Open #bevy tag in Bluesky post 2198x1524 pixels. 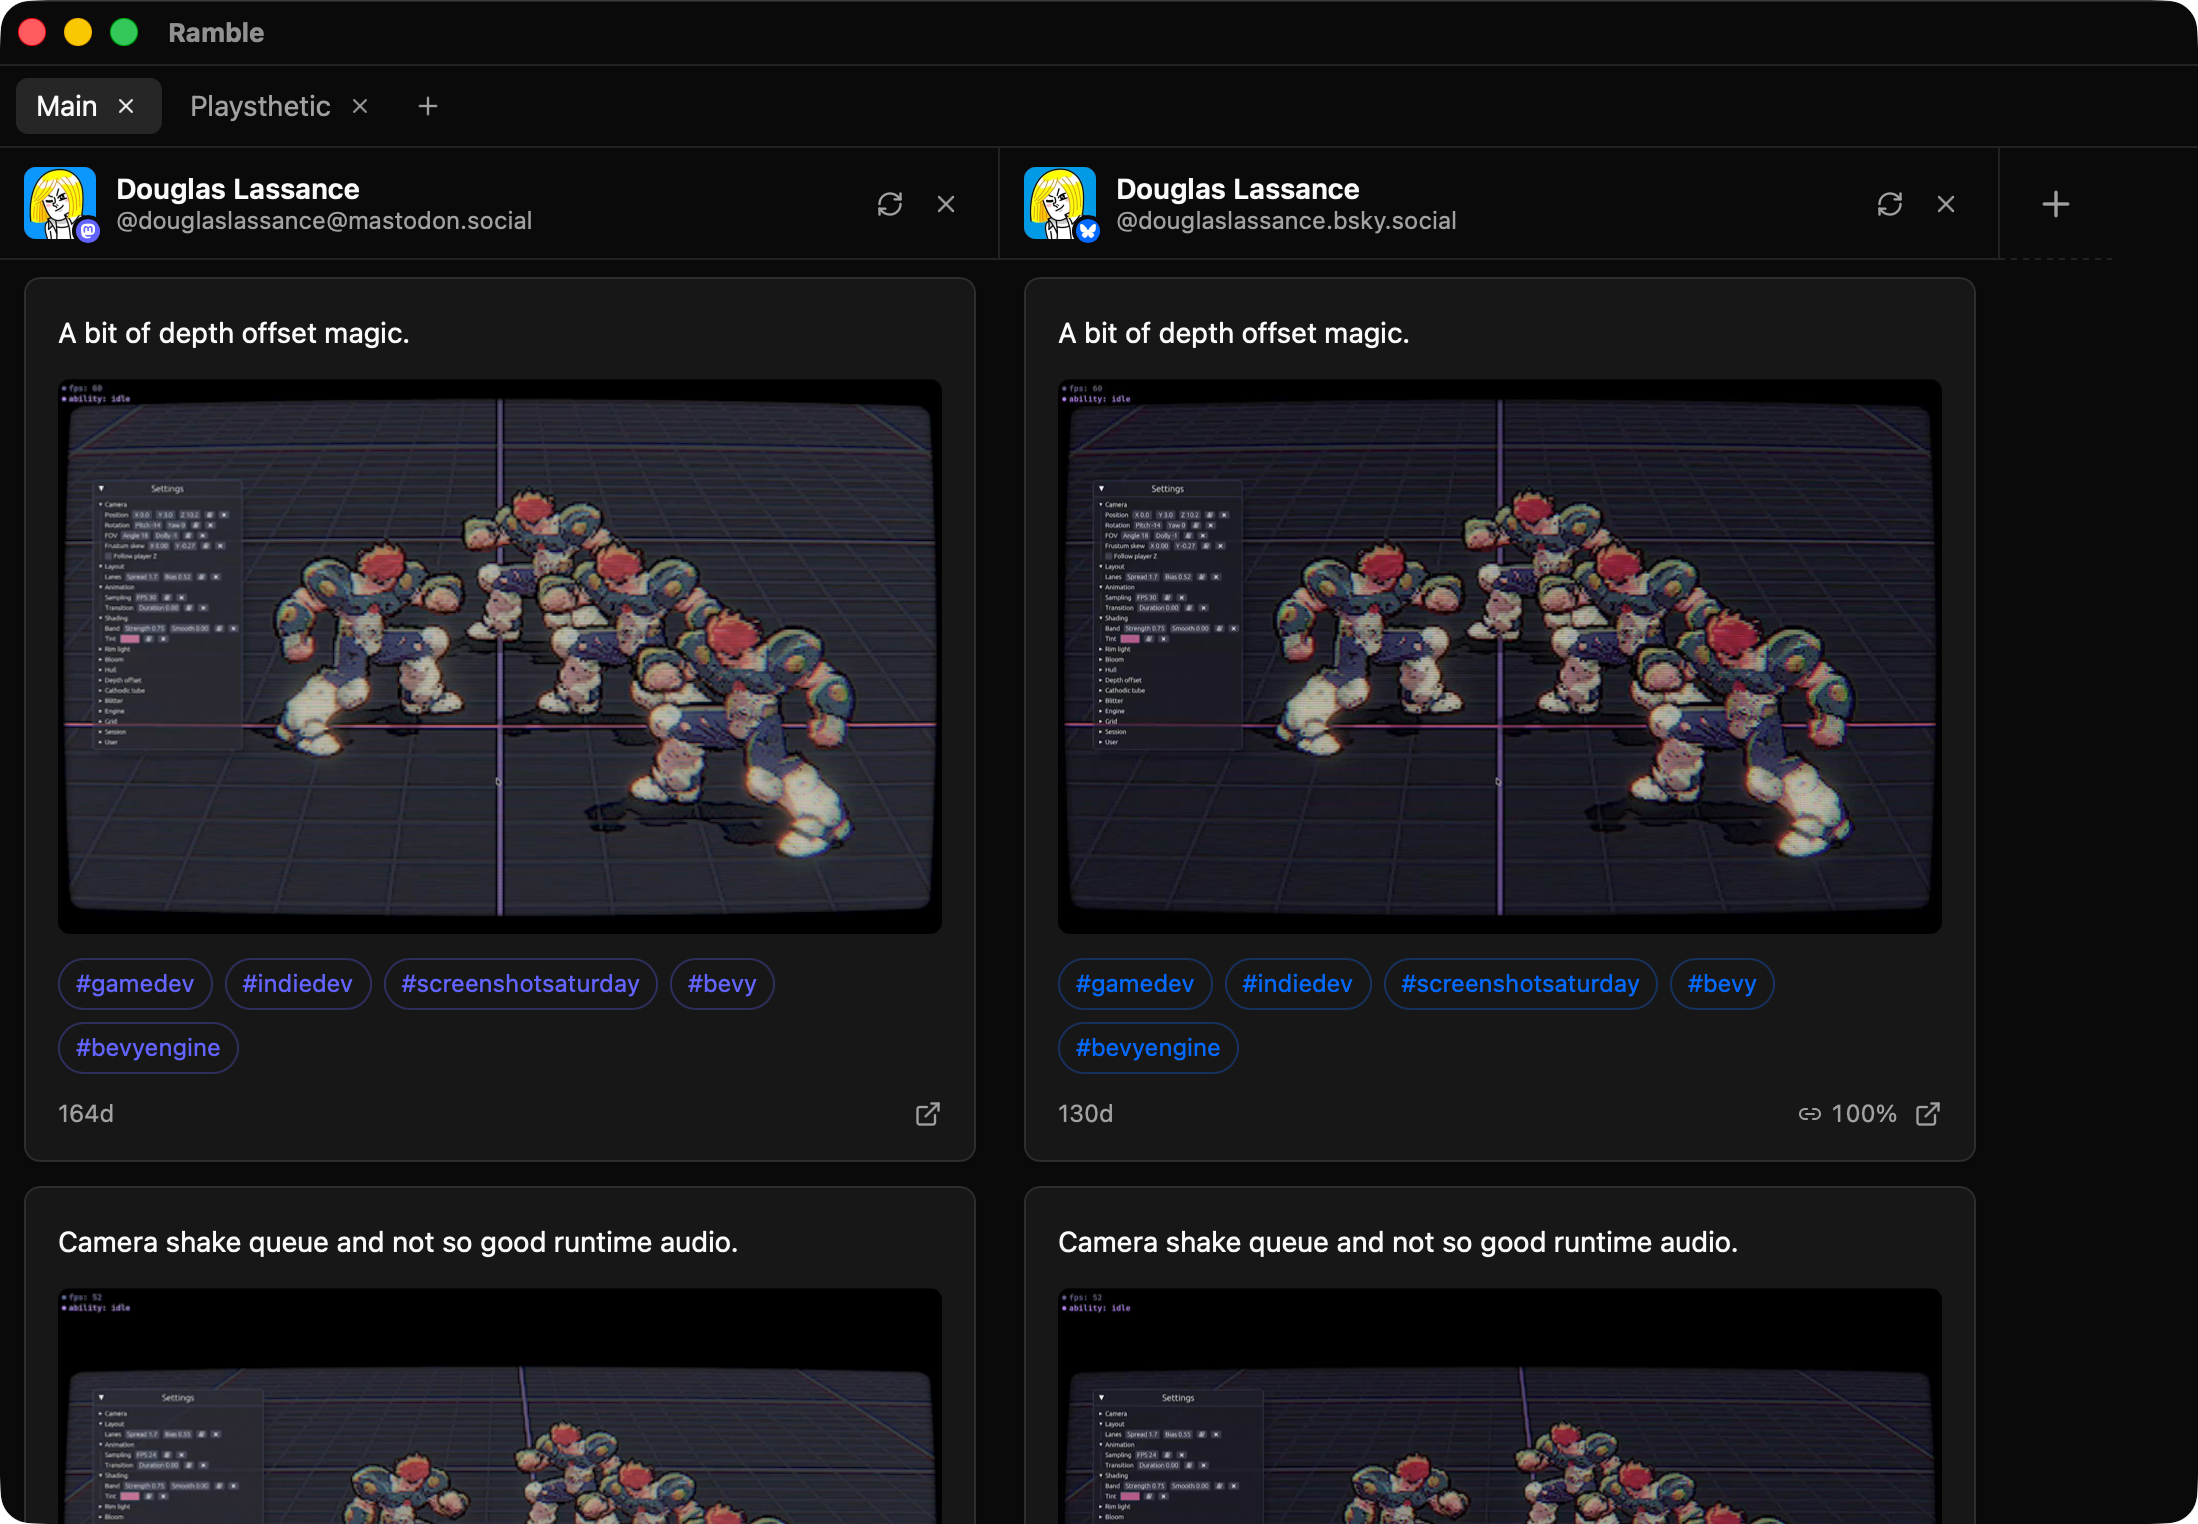point(1722,984)
